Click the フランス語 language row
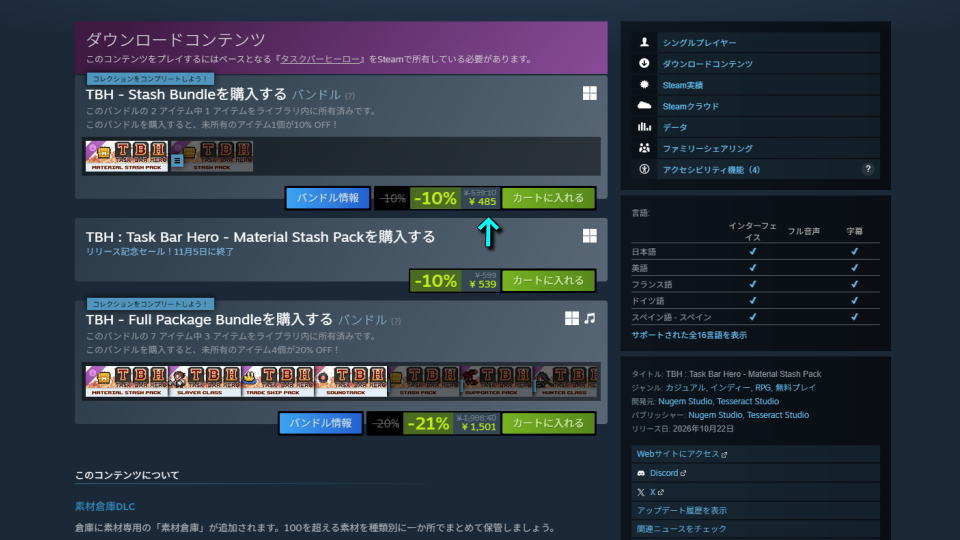 (x=756, y=284)
